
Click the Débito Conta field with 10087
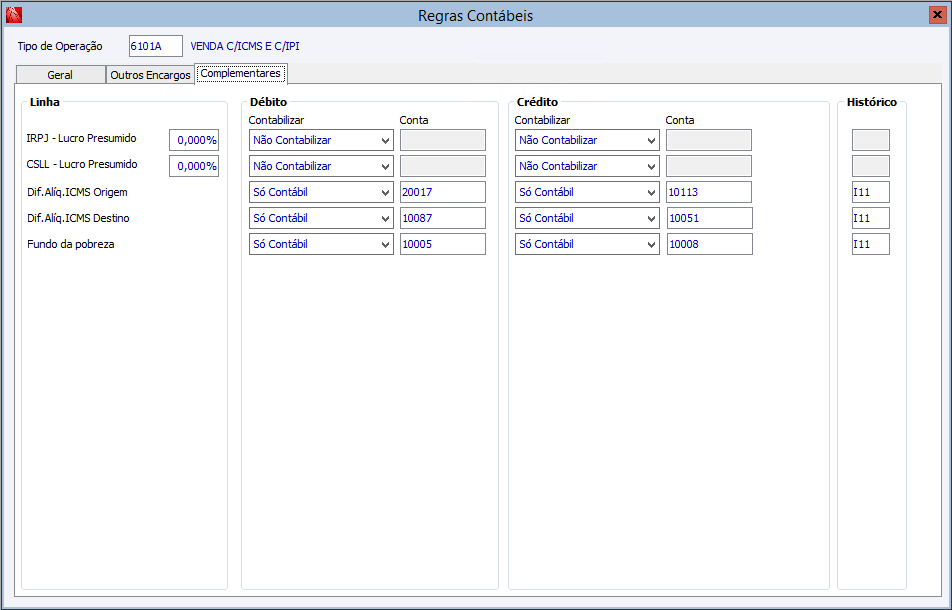coord(442,218)
